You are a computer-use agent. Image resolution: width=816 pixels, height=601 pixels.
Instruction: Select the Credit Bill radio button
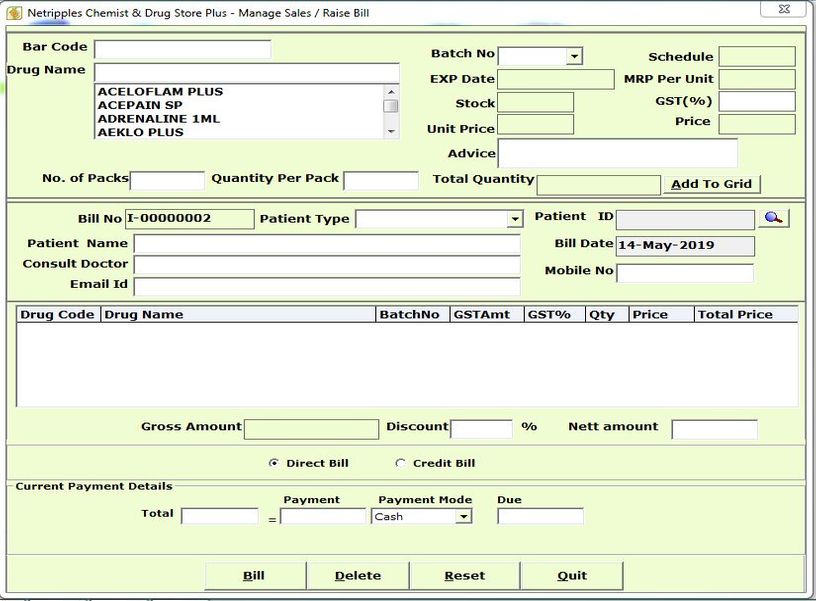point(400,463)
